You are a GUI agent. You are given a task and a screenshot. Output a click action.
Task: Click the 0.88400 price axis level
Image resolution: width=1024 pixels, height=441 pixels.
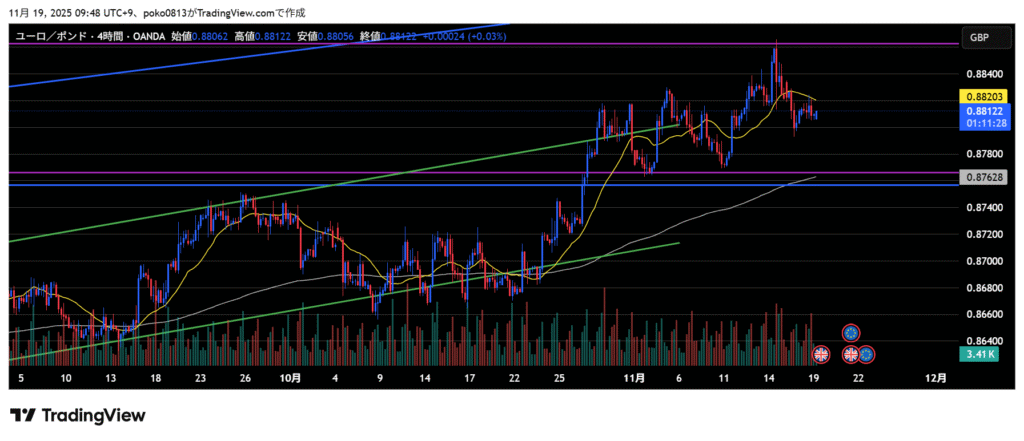pos(984,74)
